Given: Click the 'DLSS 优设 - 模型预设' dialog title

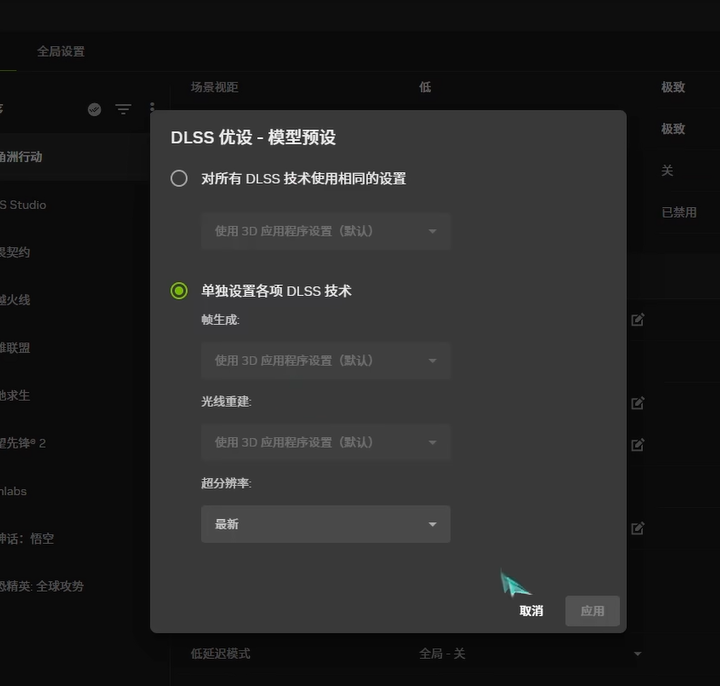Looking at the screenshot, I should pos(253,137).
